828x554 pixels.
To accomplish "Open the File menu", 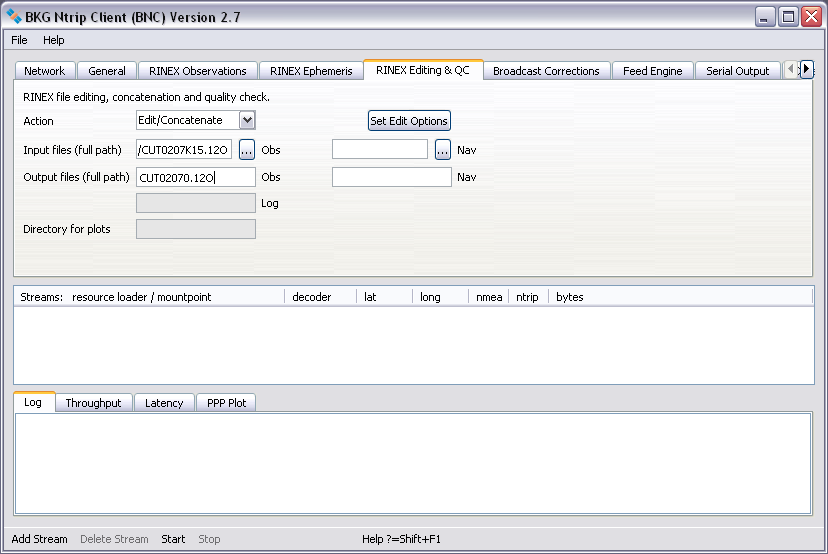I will tap(20, 40).
